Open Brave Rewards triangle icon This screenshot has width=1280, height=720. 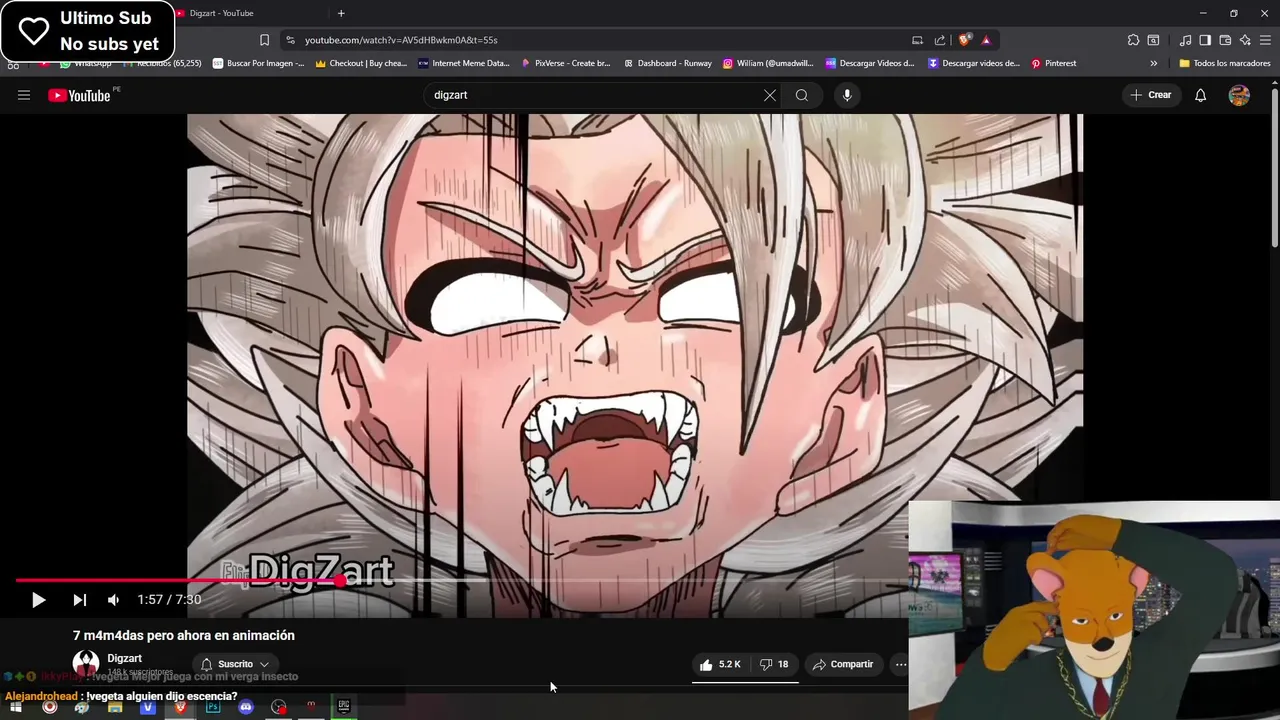[x=986, y=40]
